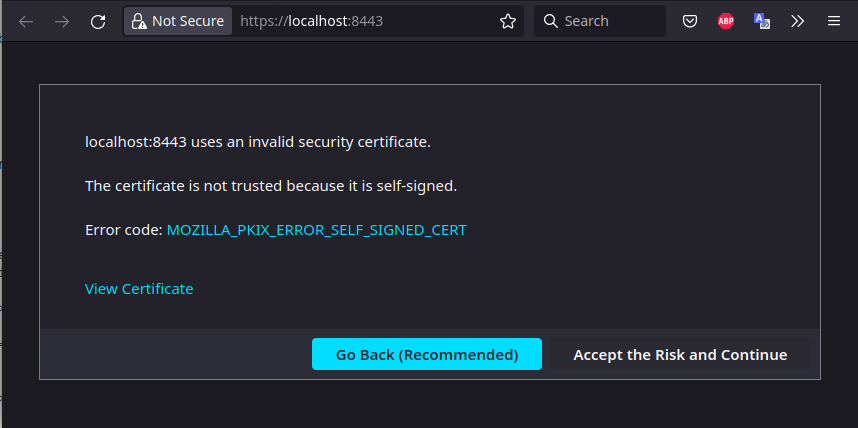Click the Go Back (Recommended) button

427,354
